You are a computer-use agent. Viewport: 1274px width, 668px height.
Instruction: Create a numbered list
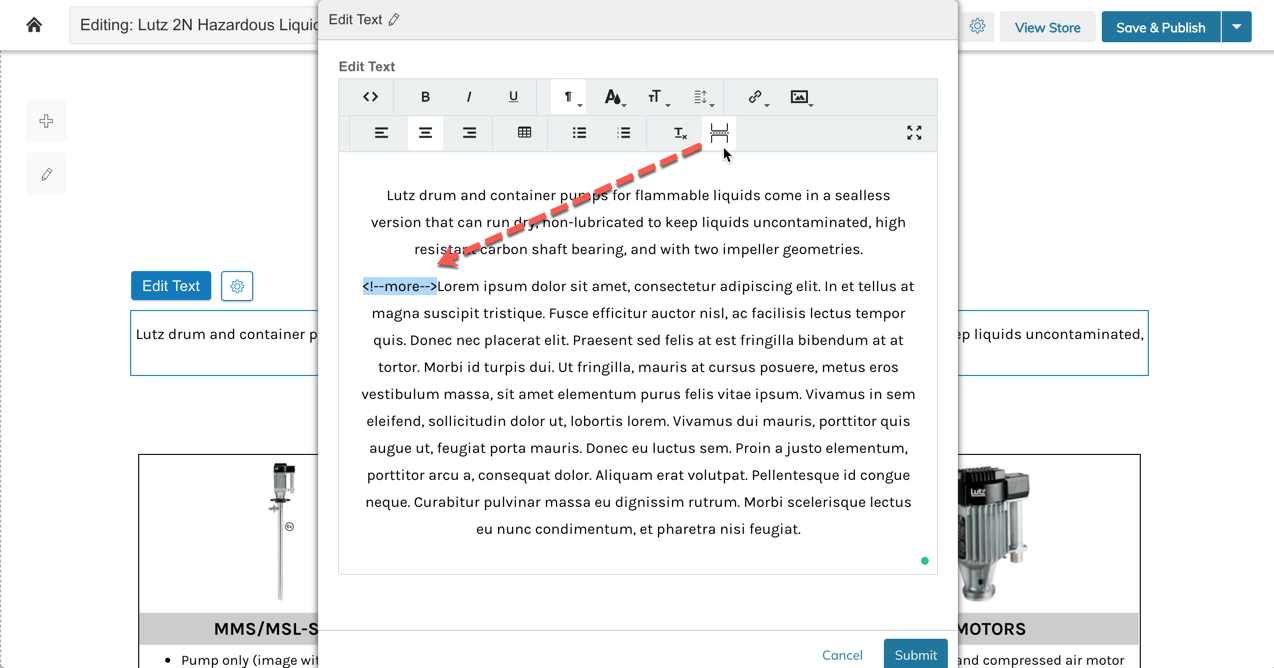tap(623, 133)
